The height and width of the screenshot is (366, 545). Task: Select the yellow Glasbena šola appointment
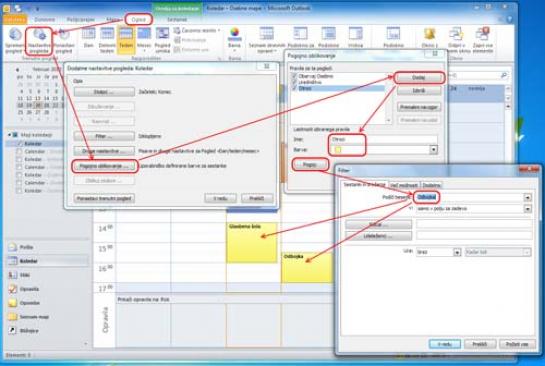[x=252, y=243]
